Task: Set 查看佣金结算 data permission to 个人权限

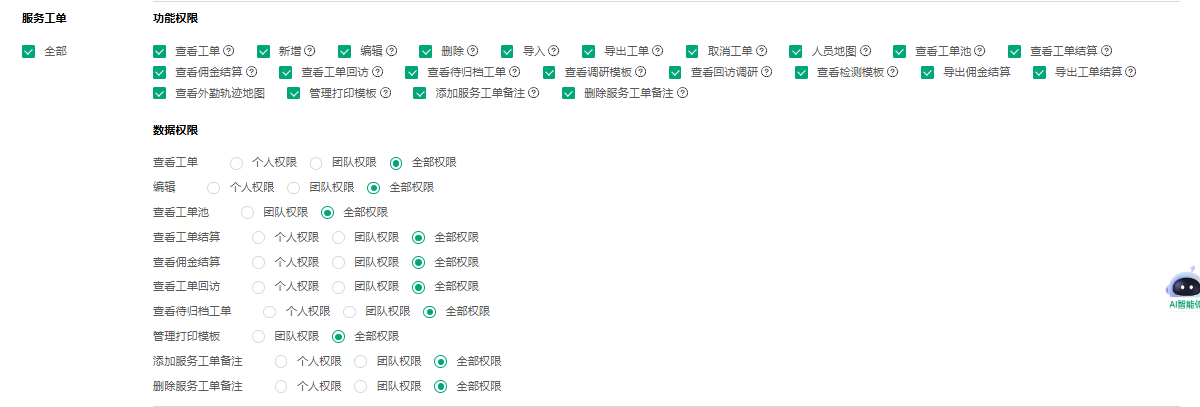Action: coord(259,262)
